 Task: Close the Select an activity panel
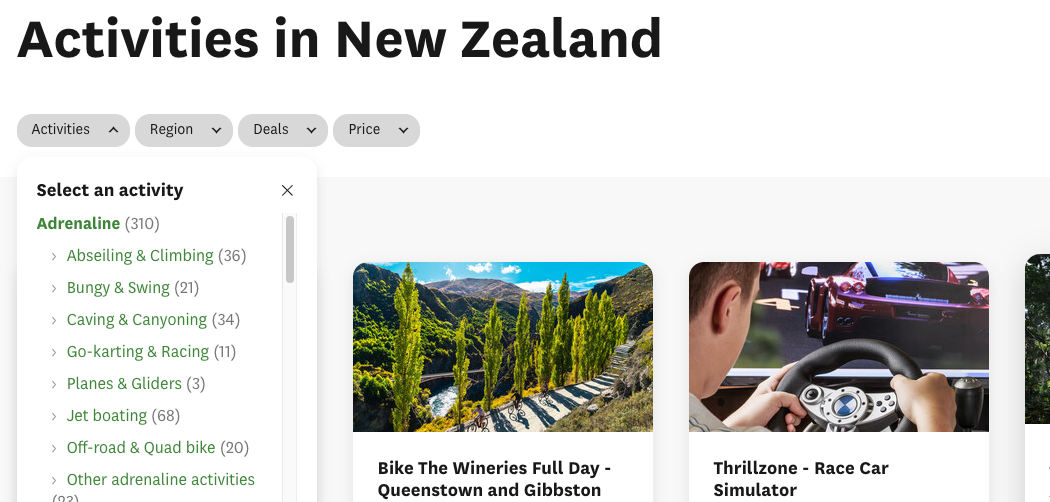(287, 190)
